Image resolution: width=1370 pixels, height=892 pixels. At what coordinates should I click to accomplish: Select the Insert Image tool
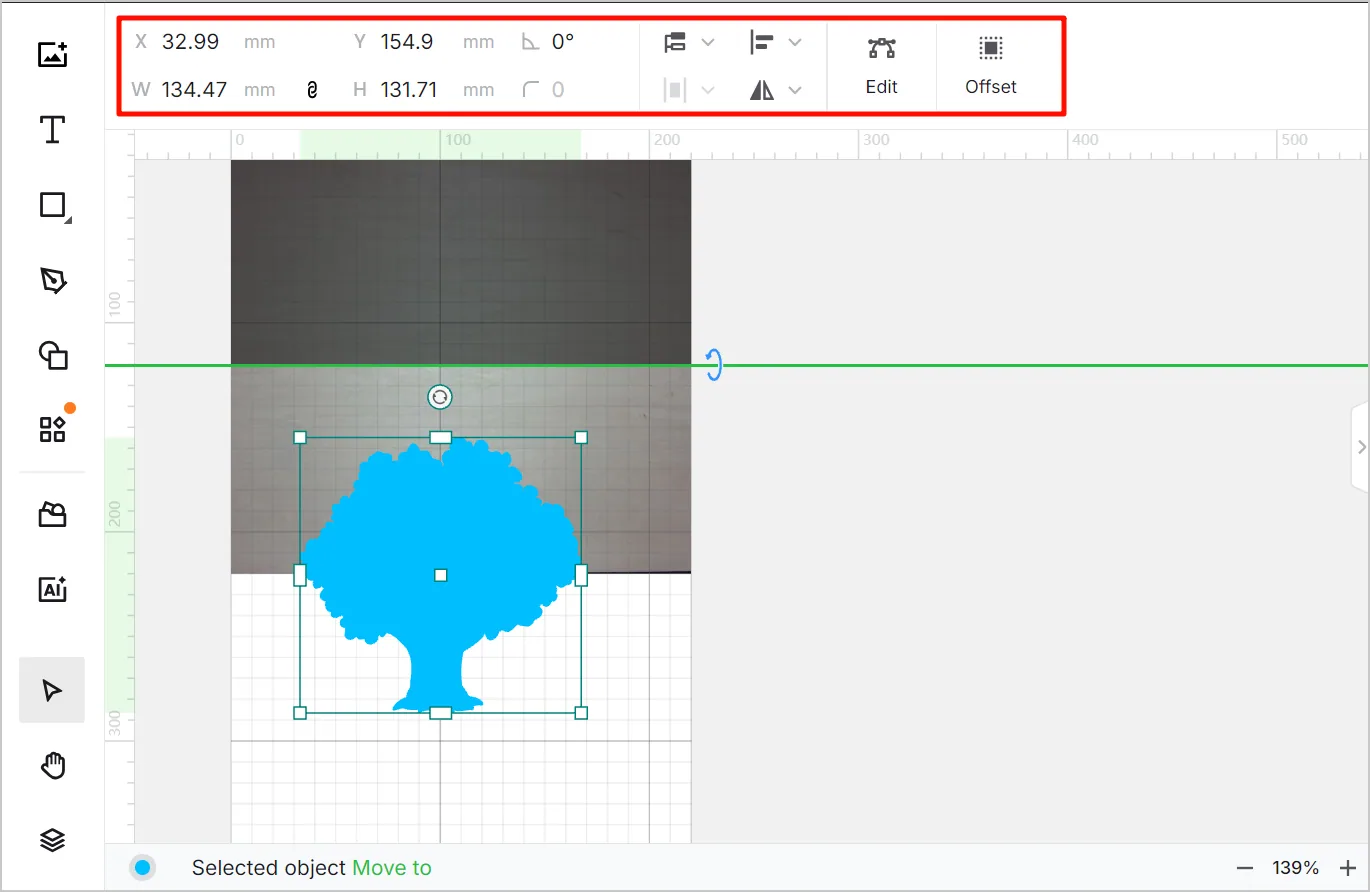click(x=52, y=54)
